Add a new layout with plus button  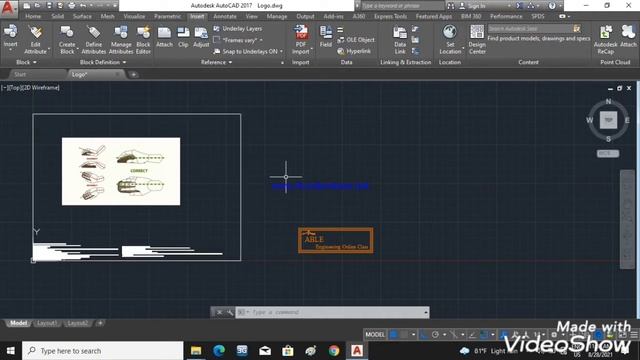(100, 323)
